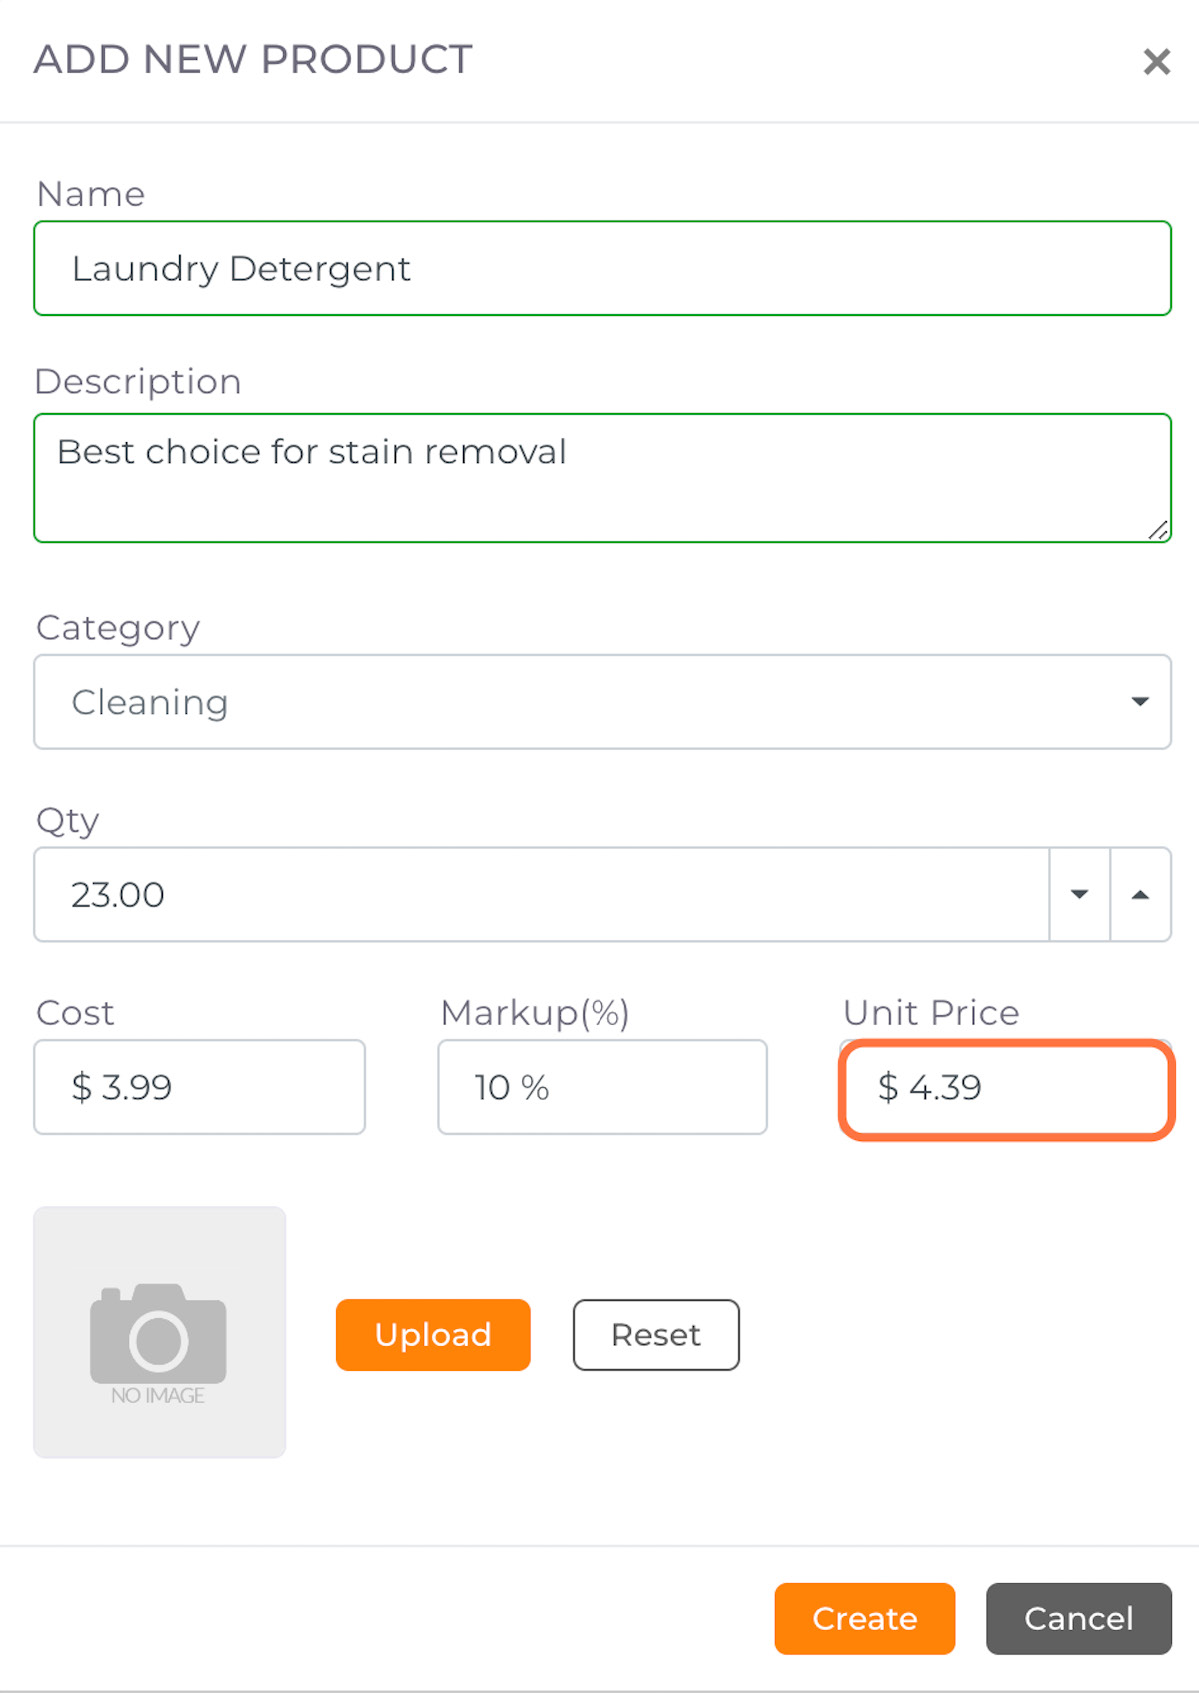1199x1693 pixels.
Task: Close the Add New Product dialog
Action: click(1156, 62)
